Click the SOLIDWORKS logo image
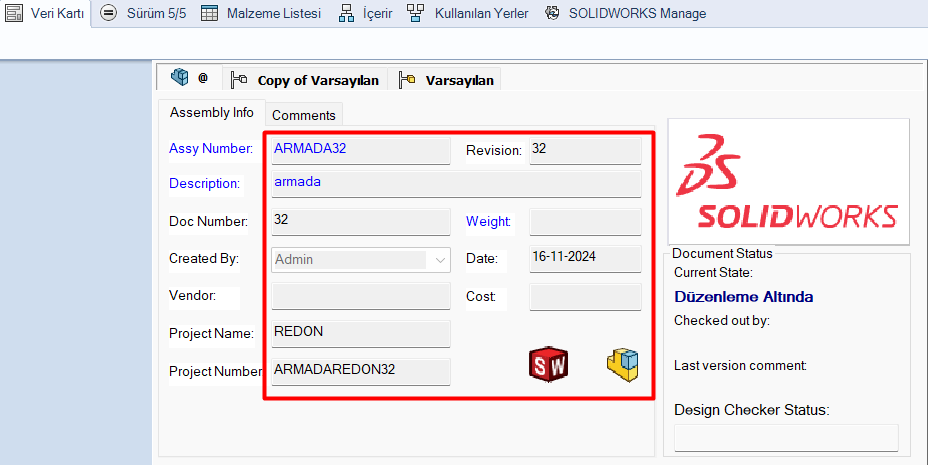Image resolution: width=928 pixels, height=465 pixels. (788, 182)
